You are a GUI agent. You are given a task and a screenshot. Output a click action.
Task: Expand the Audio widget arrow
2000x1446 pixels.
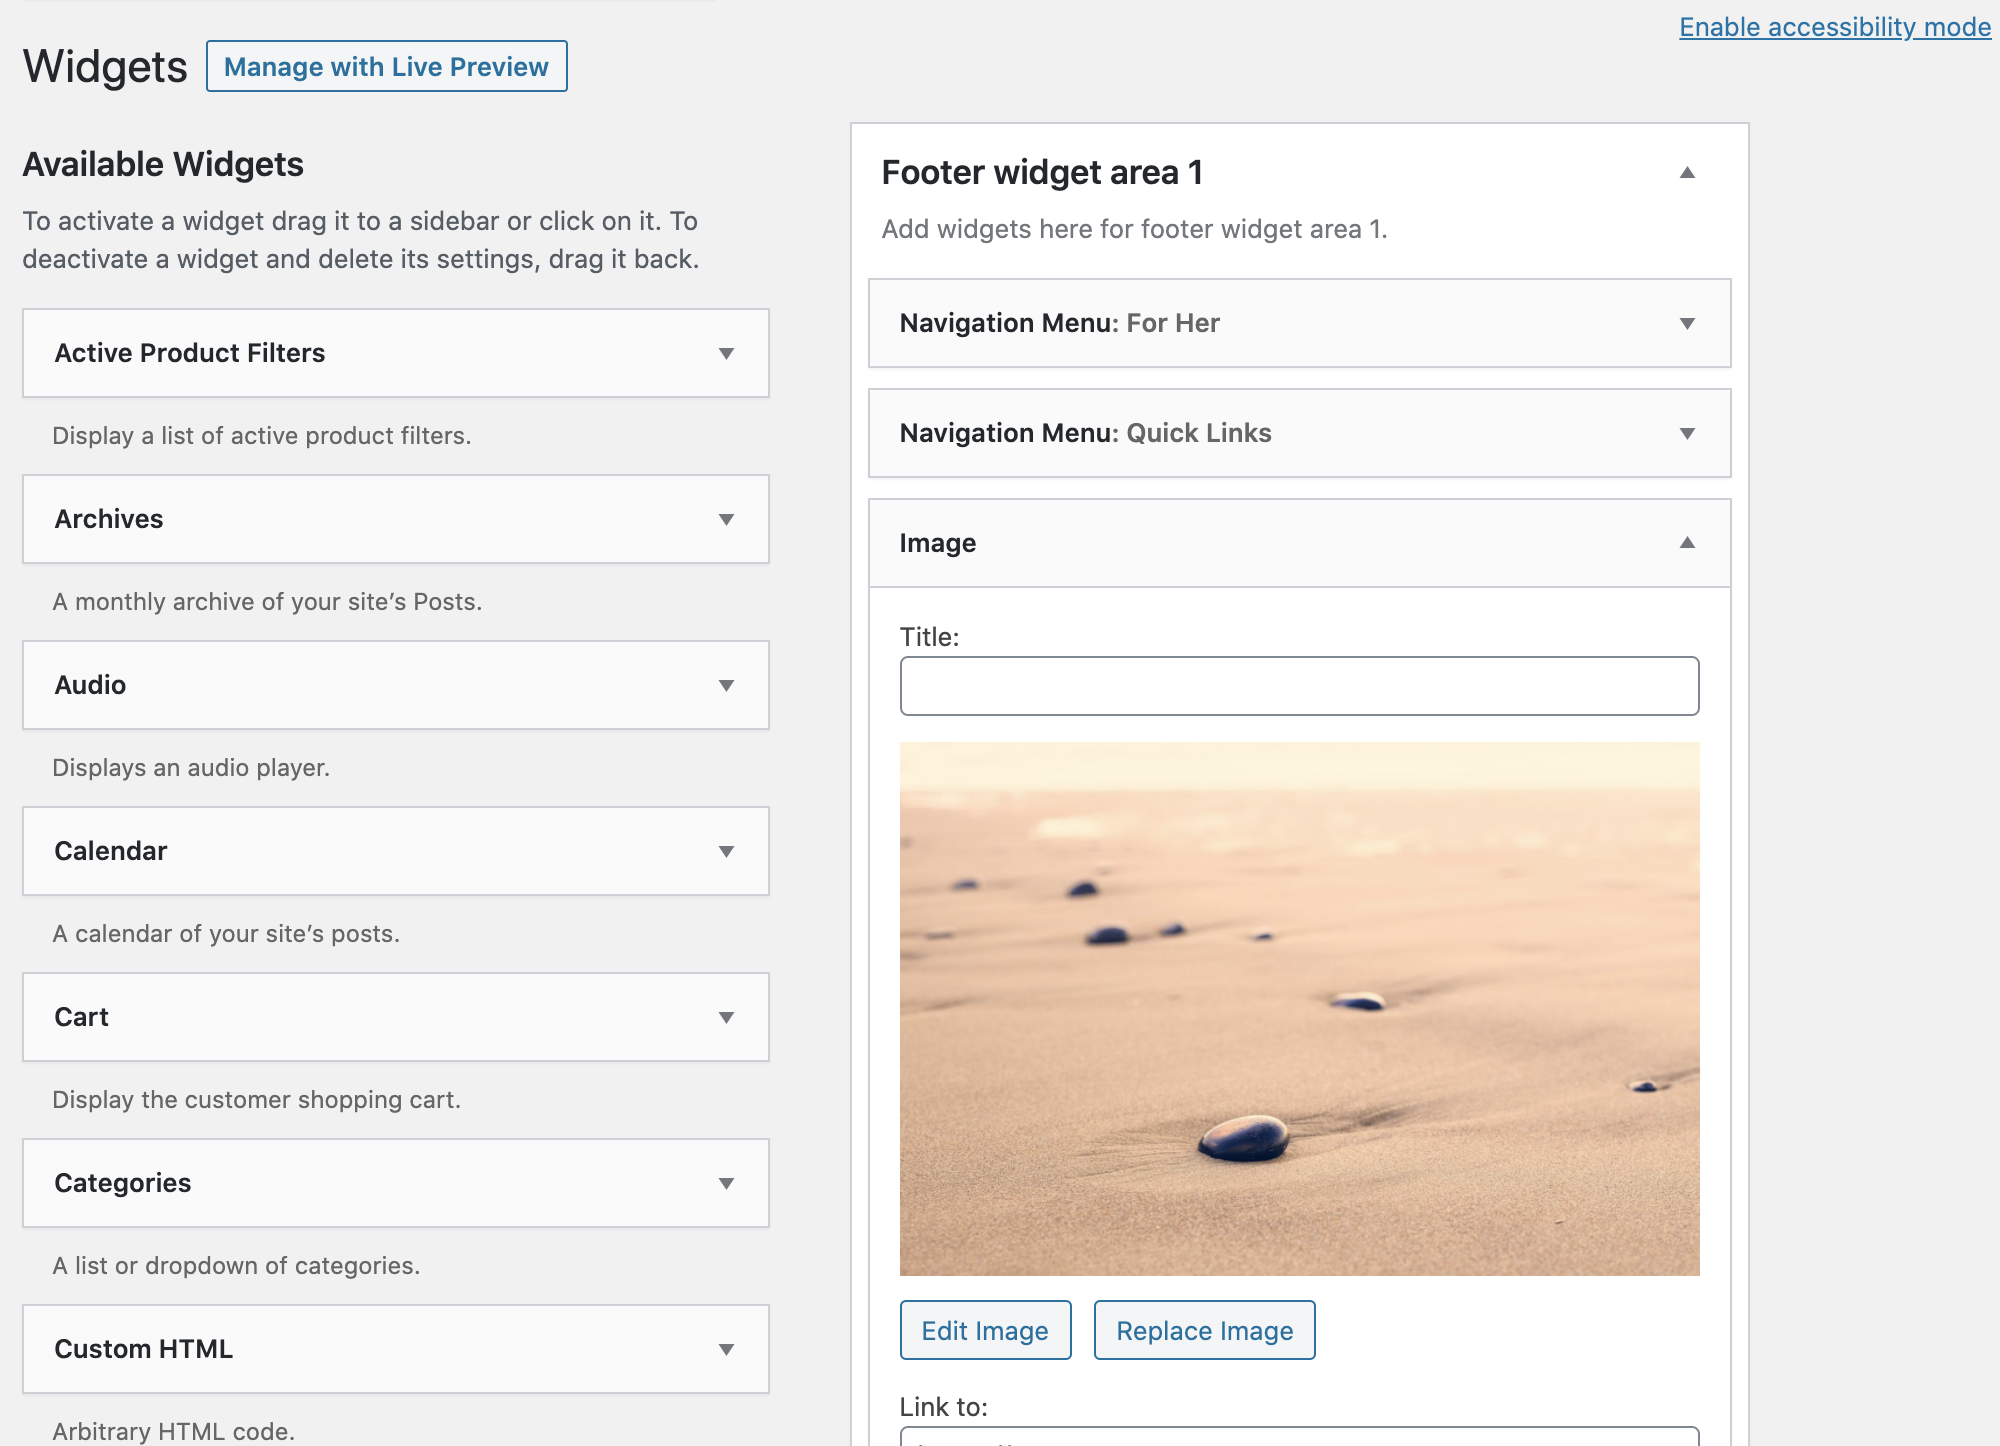tap(727, 685)
